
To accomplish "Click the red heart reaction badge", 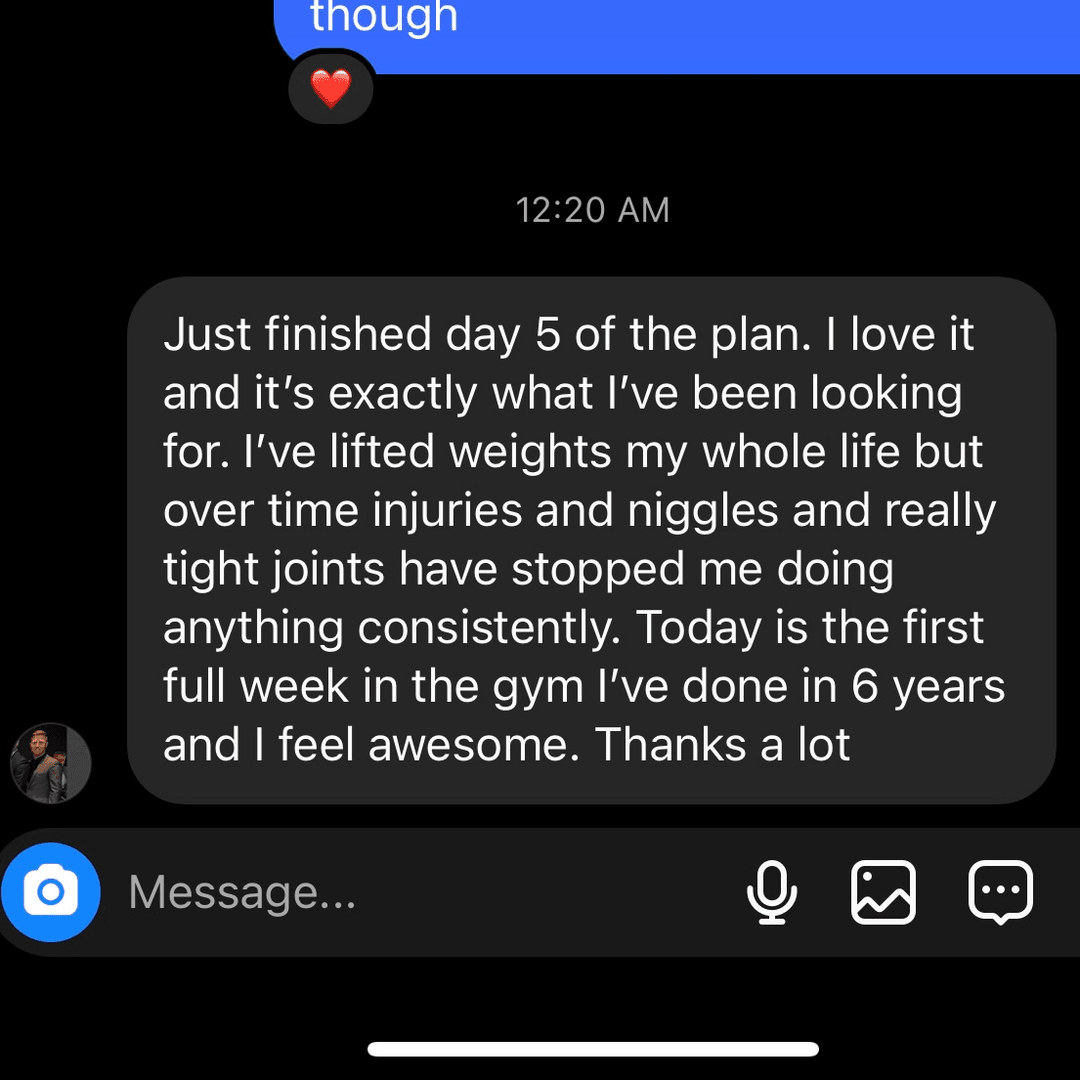I will click(331, 88).
